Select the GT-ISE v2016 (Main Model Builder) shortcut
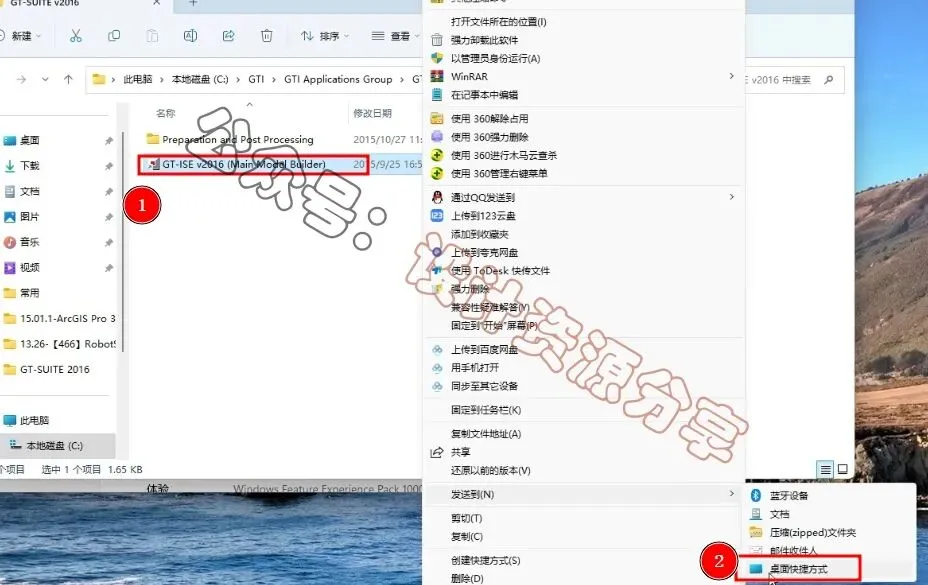928x585 pixels. (x=244, y=164)
